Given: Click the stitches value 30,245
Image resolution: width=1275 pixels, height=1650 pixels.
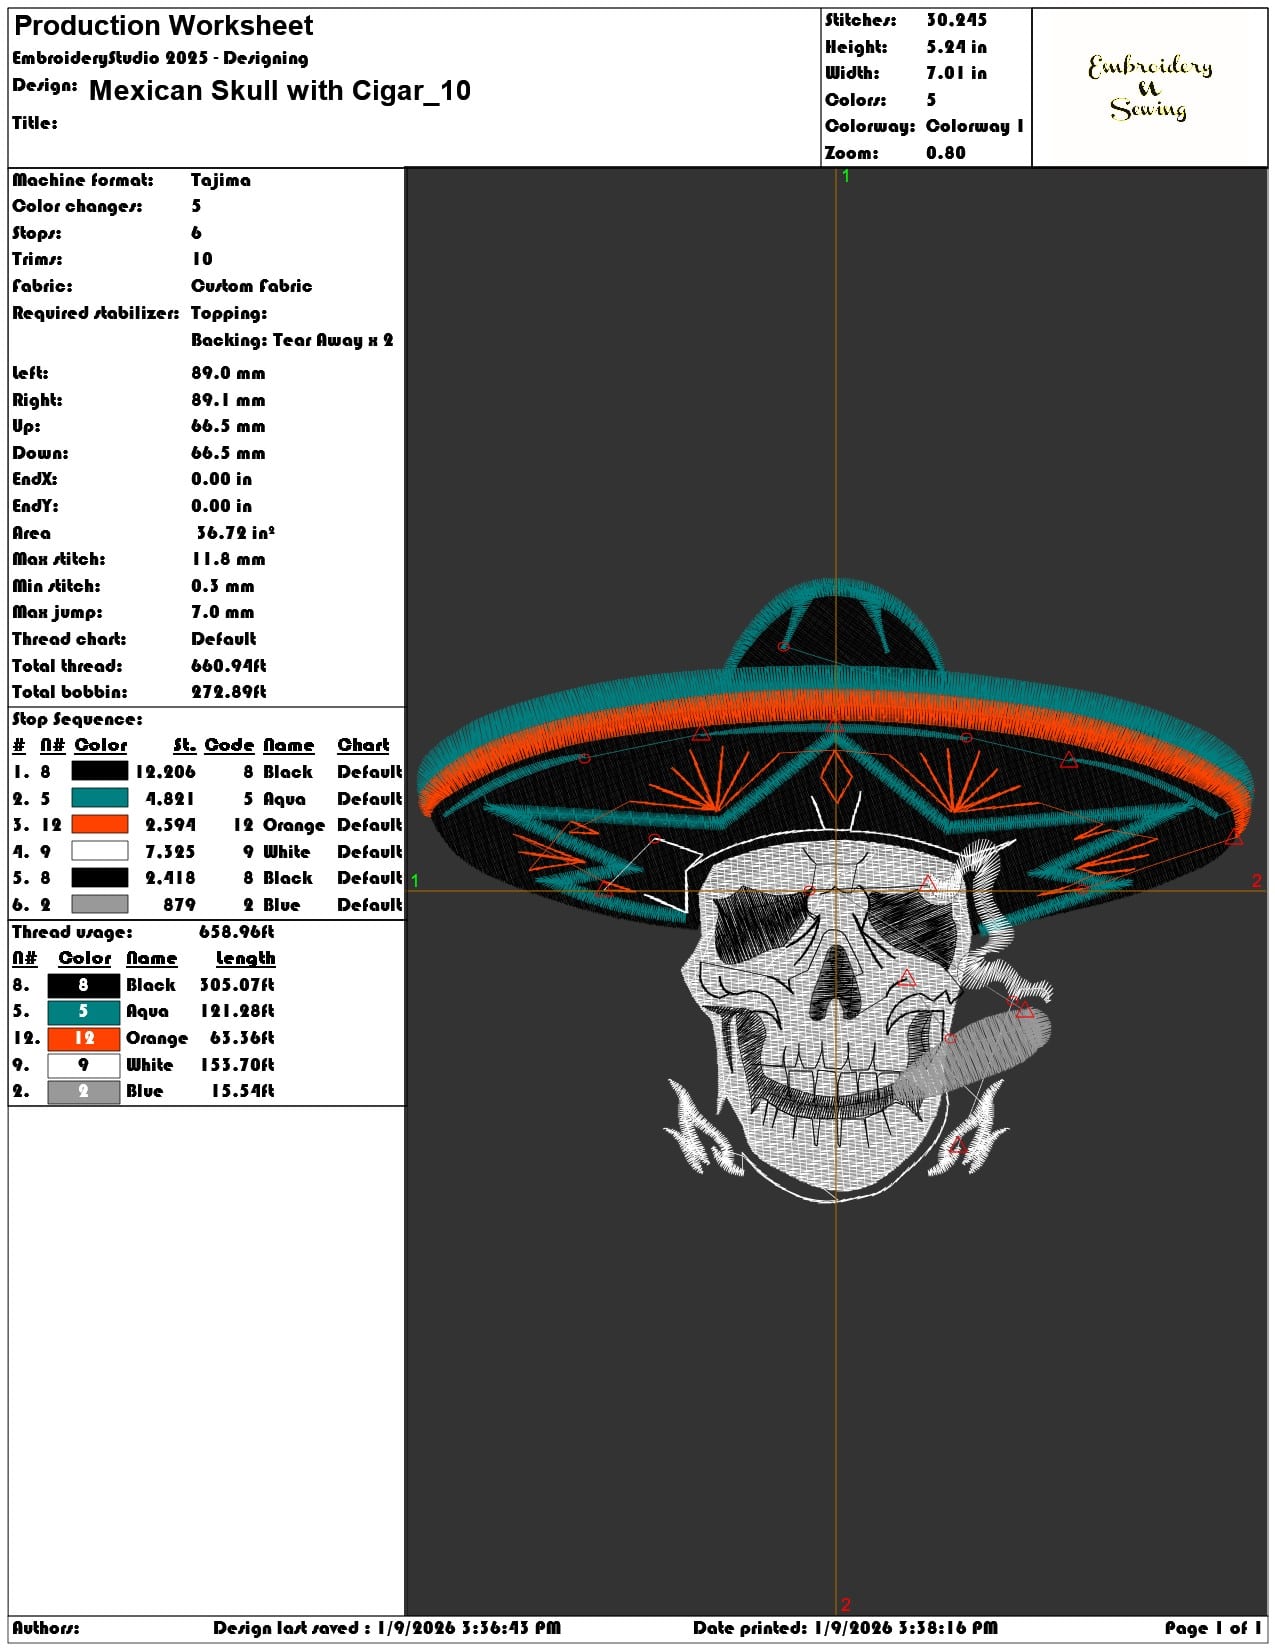Looking at the screenshot, I should [x=956, y=20].
